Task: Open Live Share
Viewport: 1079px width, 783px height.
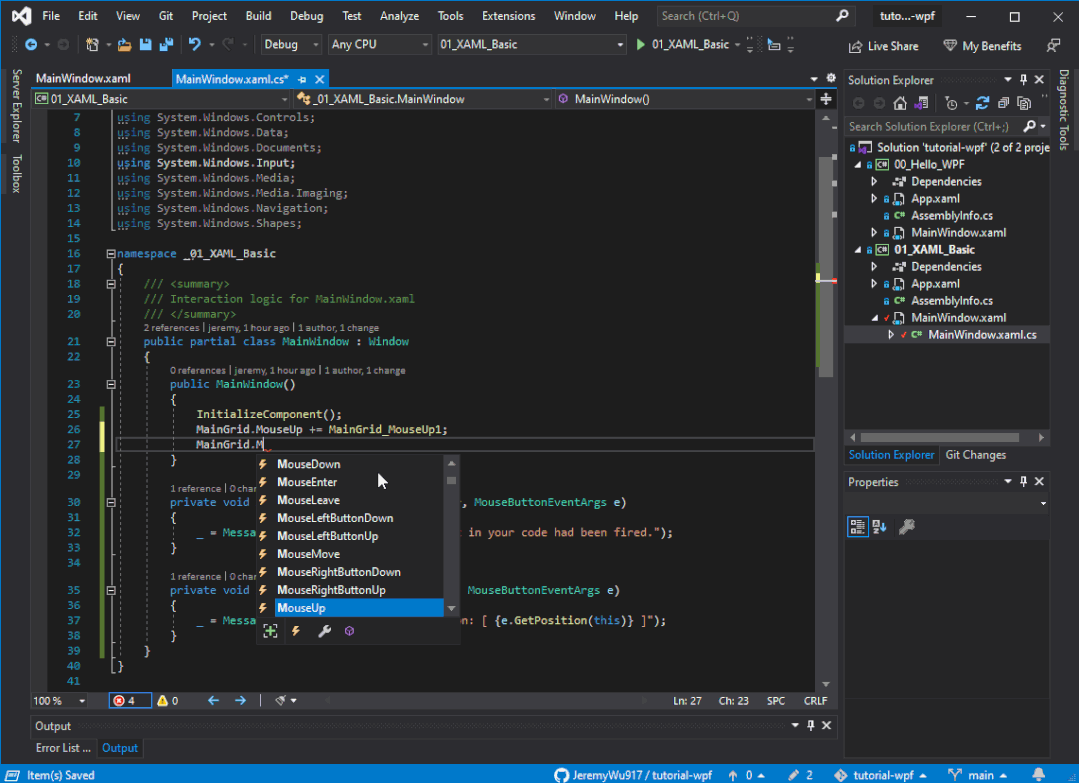Action: (884, 46)
